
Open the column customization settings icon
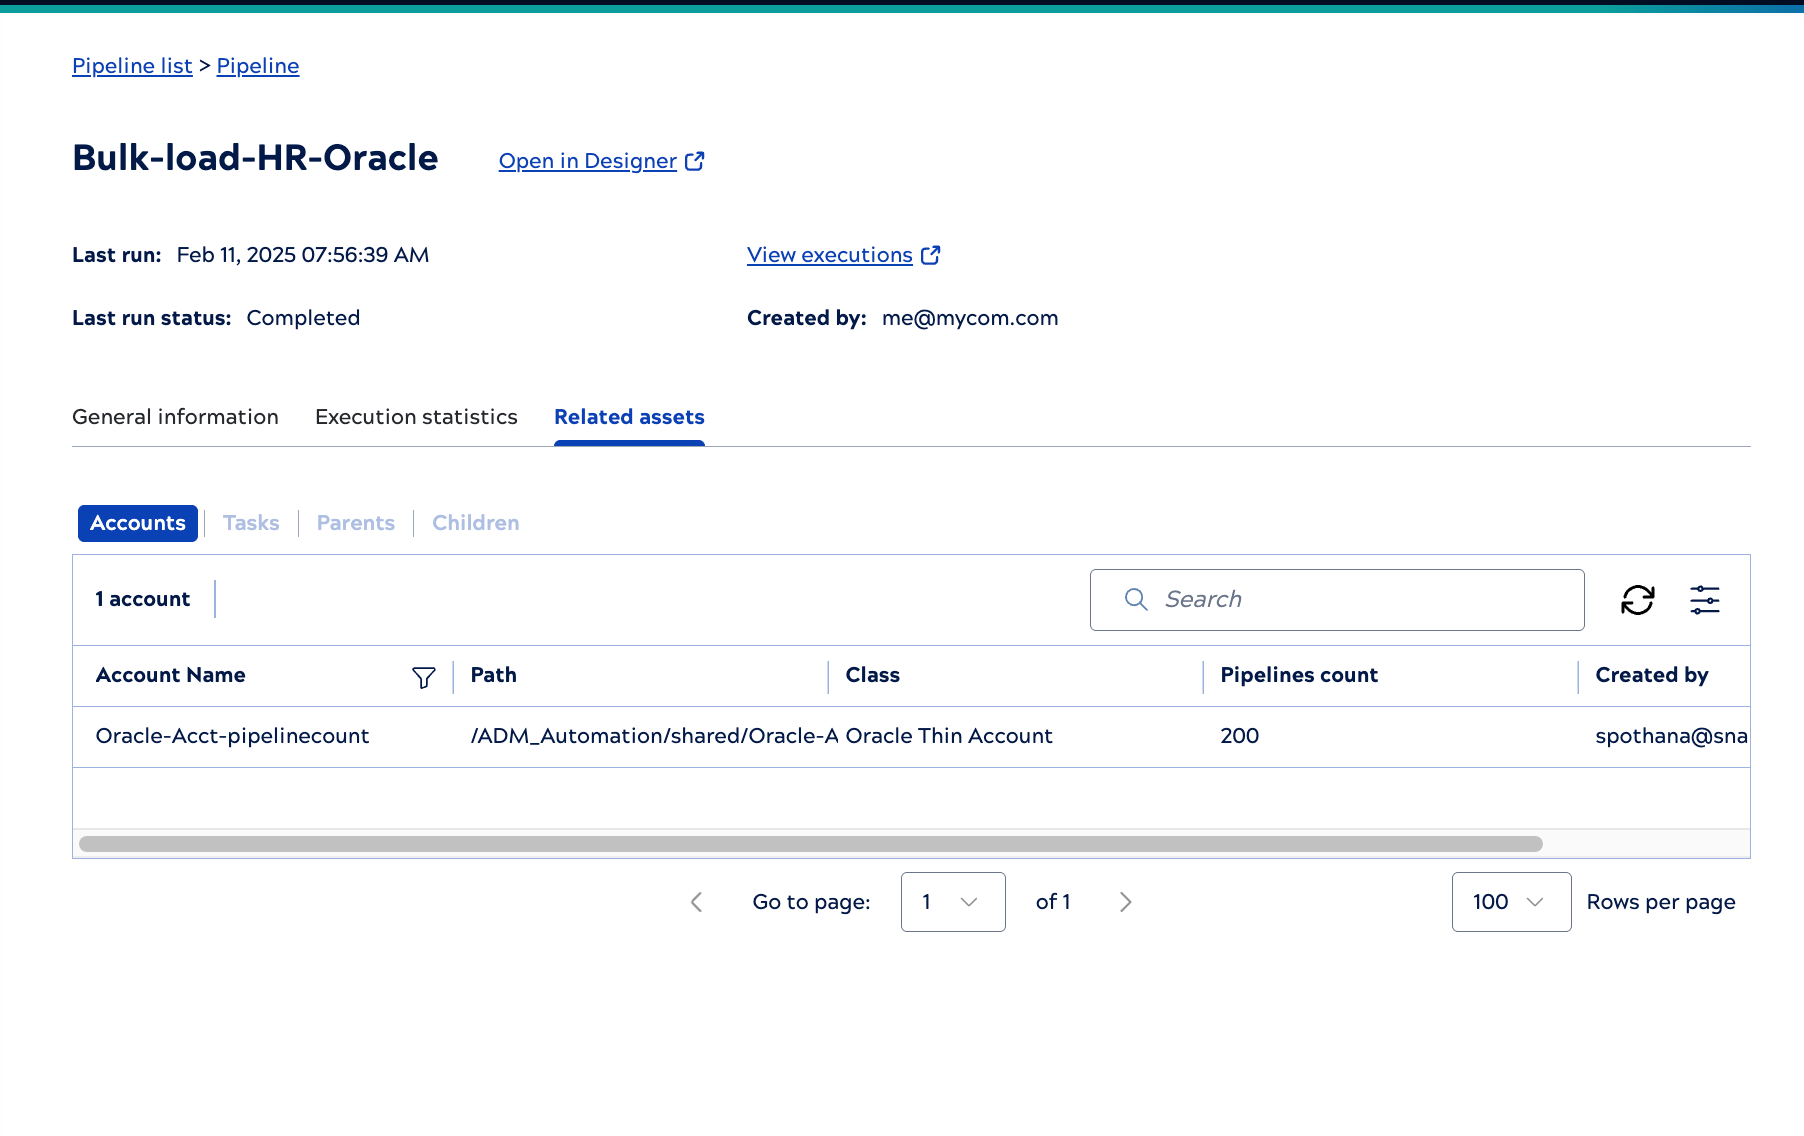point(1705,600)
